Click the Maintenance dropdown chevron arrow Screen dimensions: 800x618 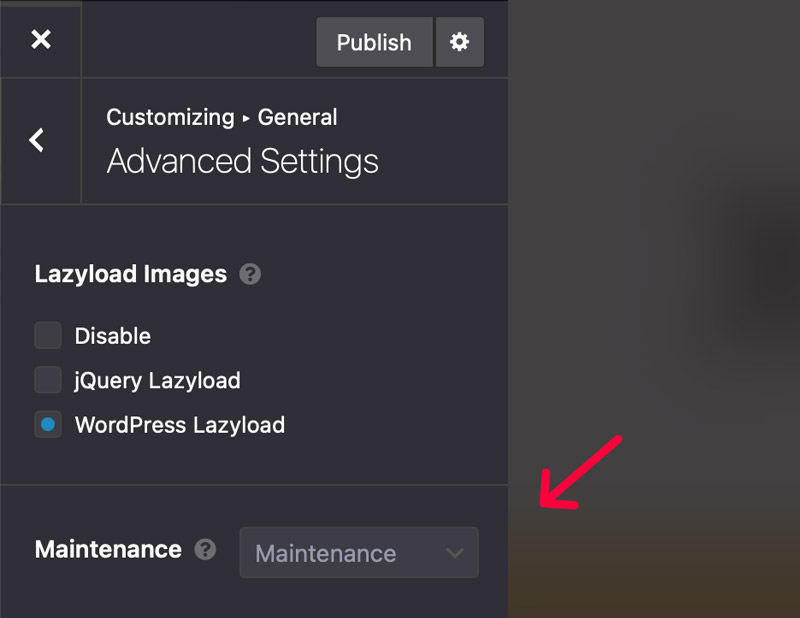coord(454,553)
